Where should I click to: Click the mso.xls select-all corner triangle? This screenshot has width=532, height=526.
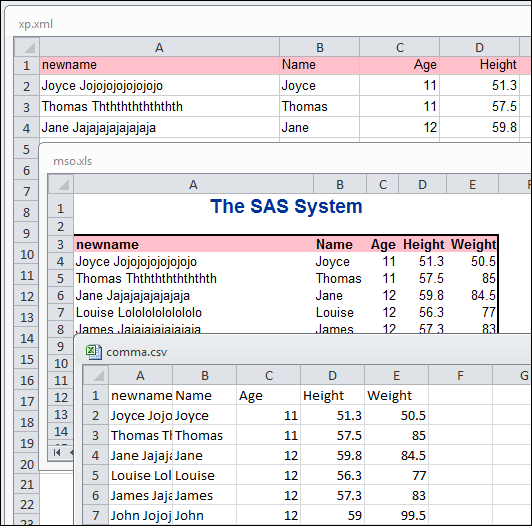[61, 184]
